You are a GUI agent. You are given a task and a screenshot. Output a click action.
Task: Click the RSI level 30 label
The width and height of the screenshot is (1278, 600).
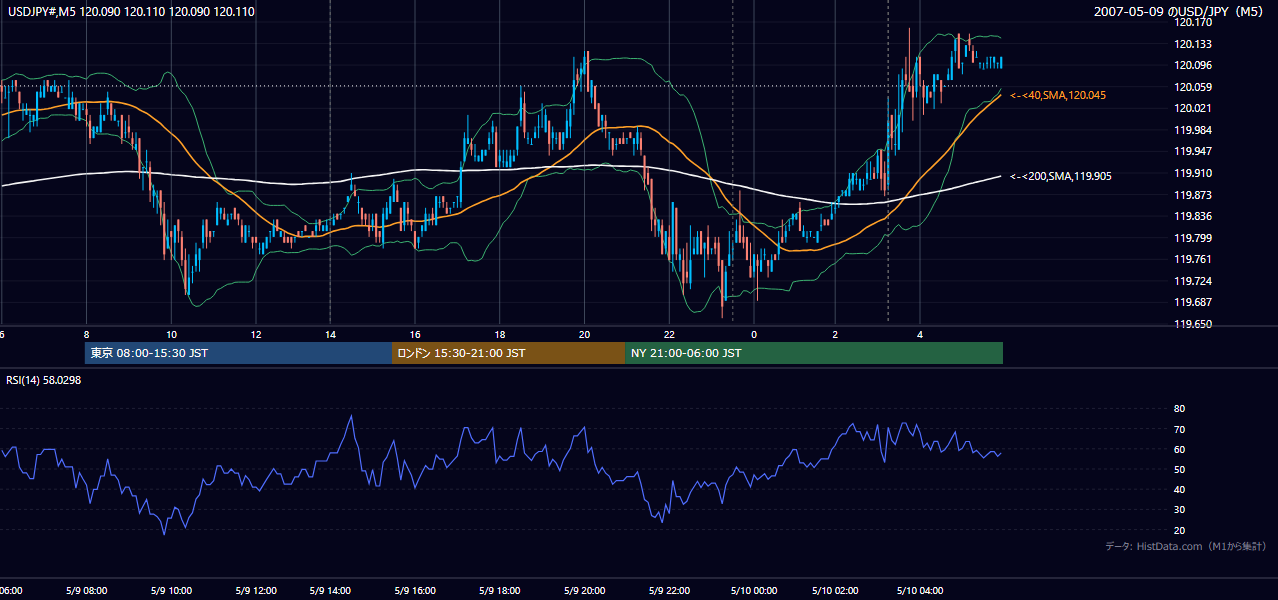pos(1179,510)
